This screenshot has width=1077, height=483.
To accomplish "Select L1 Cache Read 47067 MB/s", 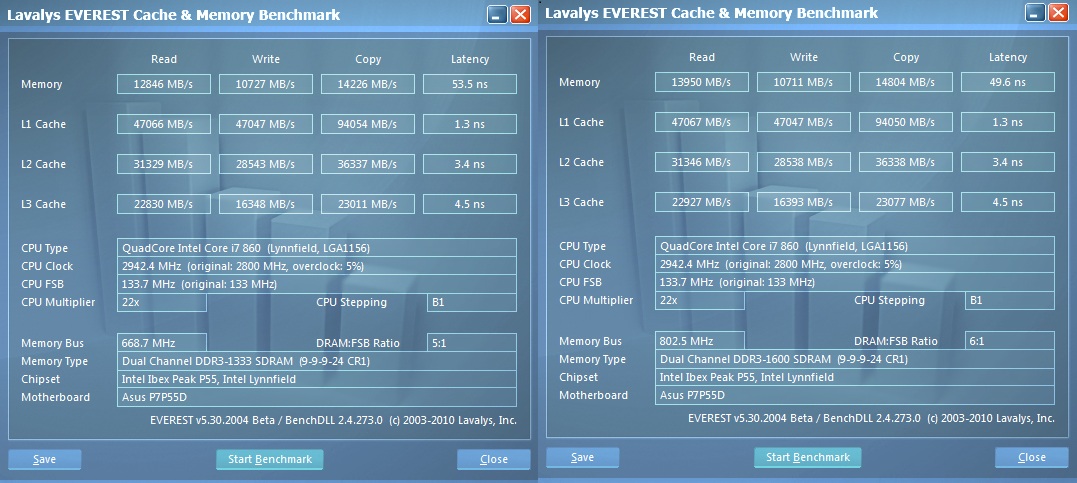I will tap(701, 122).
